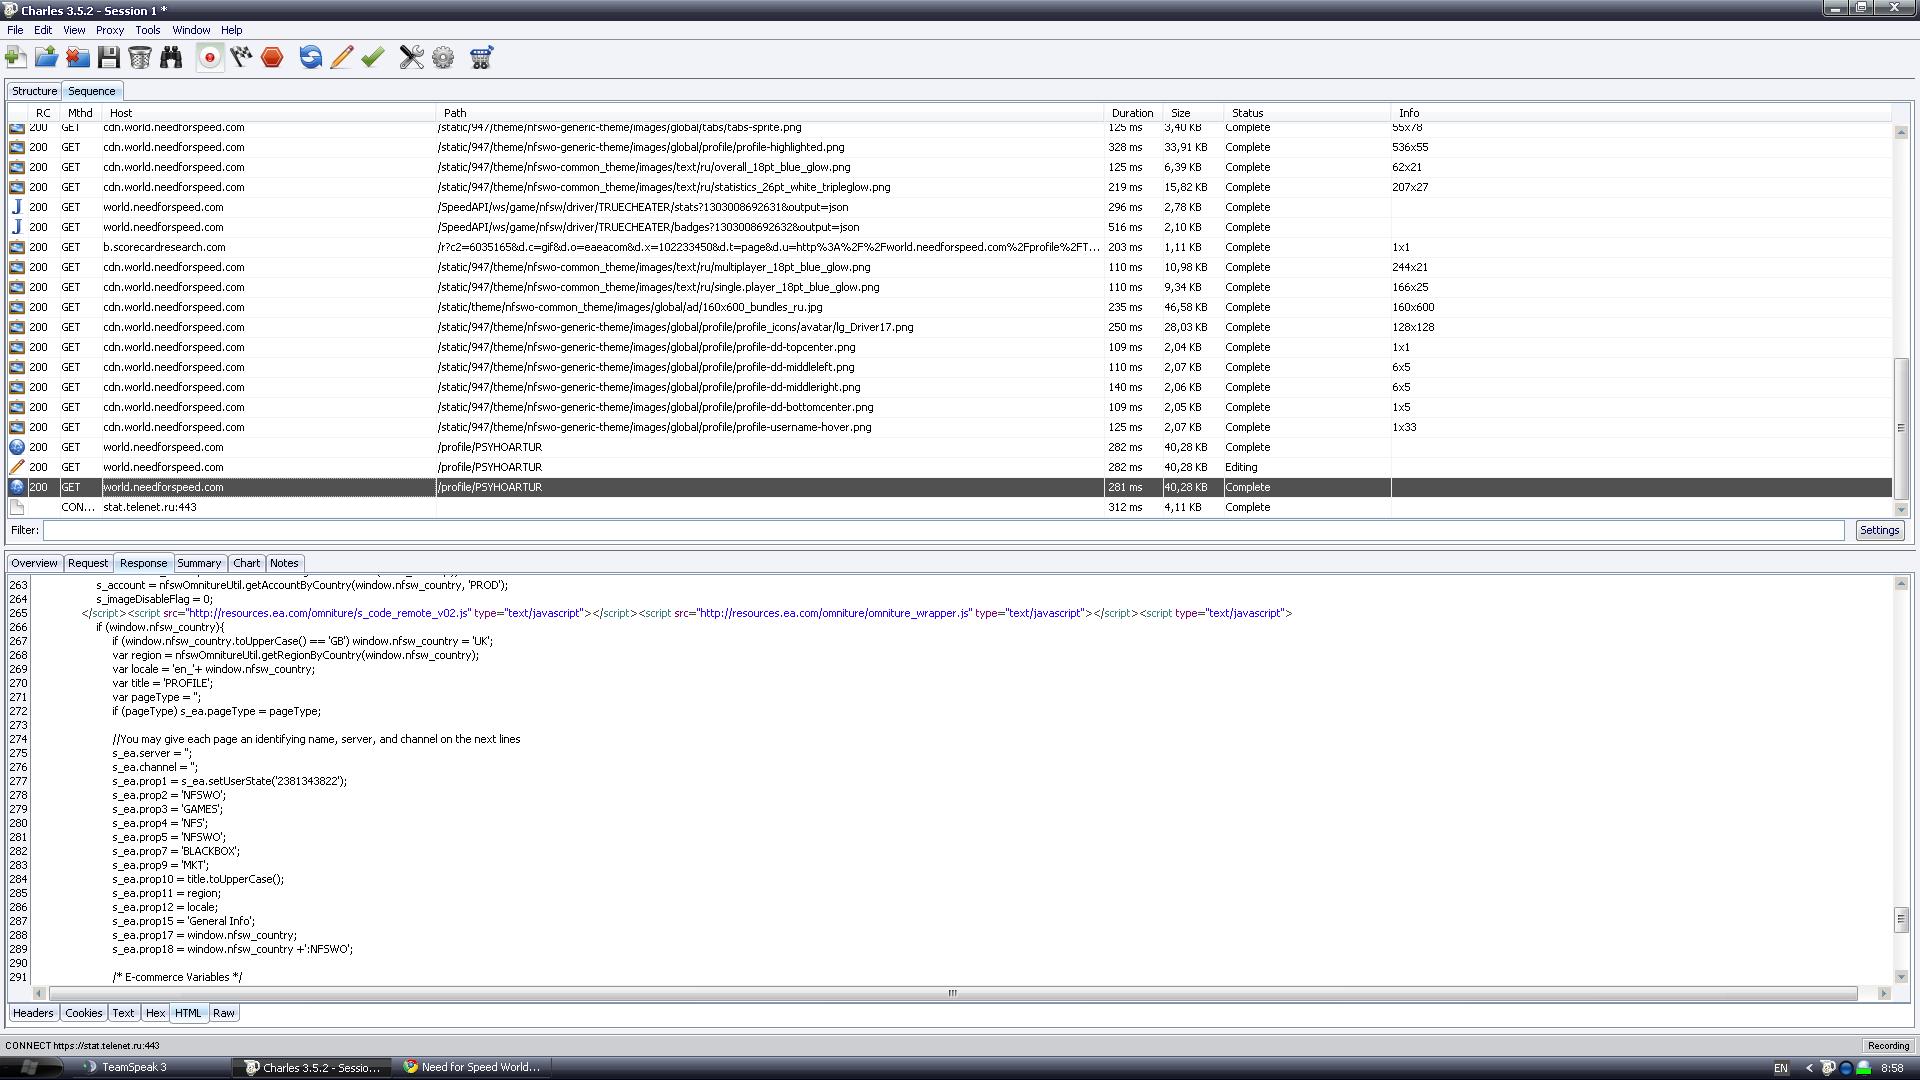Open the Window menu
This screenshot has width=1920, height=1080.
(191, 30)
